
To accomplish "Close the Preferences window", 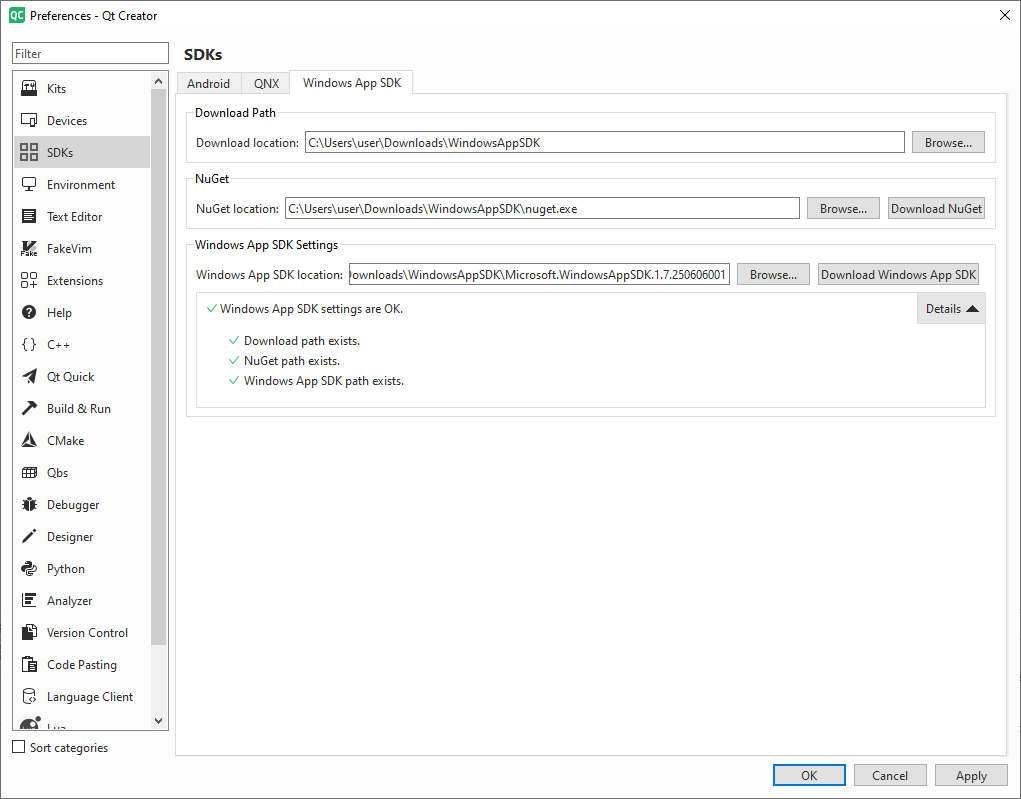I will coord(1005,15).
